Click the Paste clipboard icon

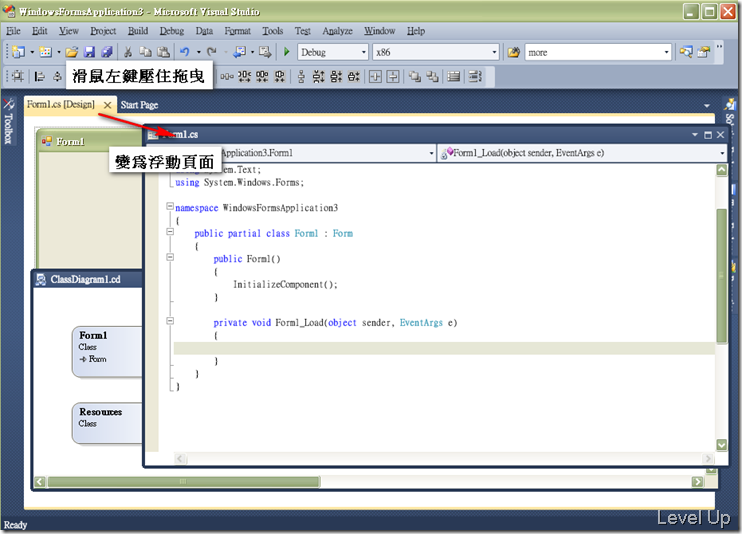coord(163,52)
